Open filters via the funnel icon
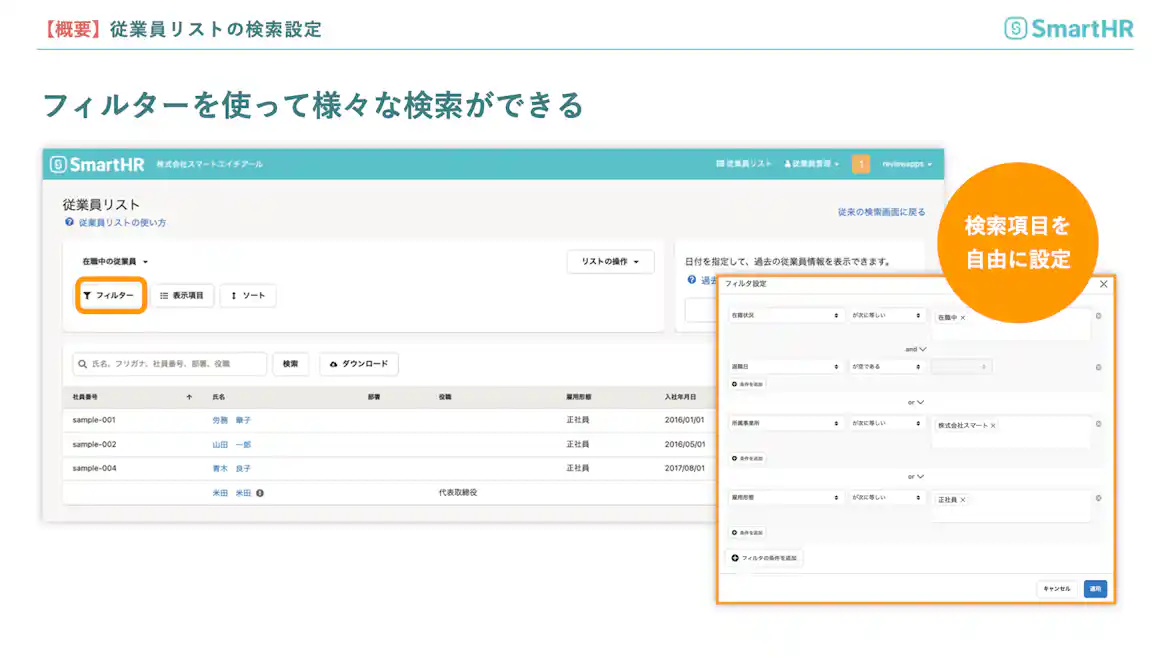Screen dimensions: 1170x658 (x=88, y=295)
